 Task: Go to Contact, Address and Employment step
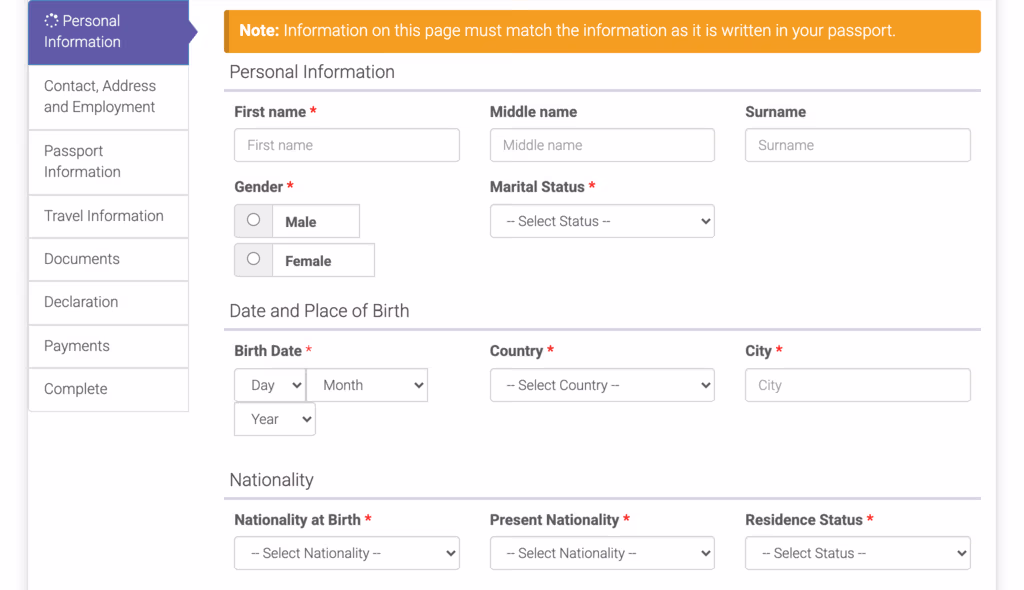tap(108, 97)
